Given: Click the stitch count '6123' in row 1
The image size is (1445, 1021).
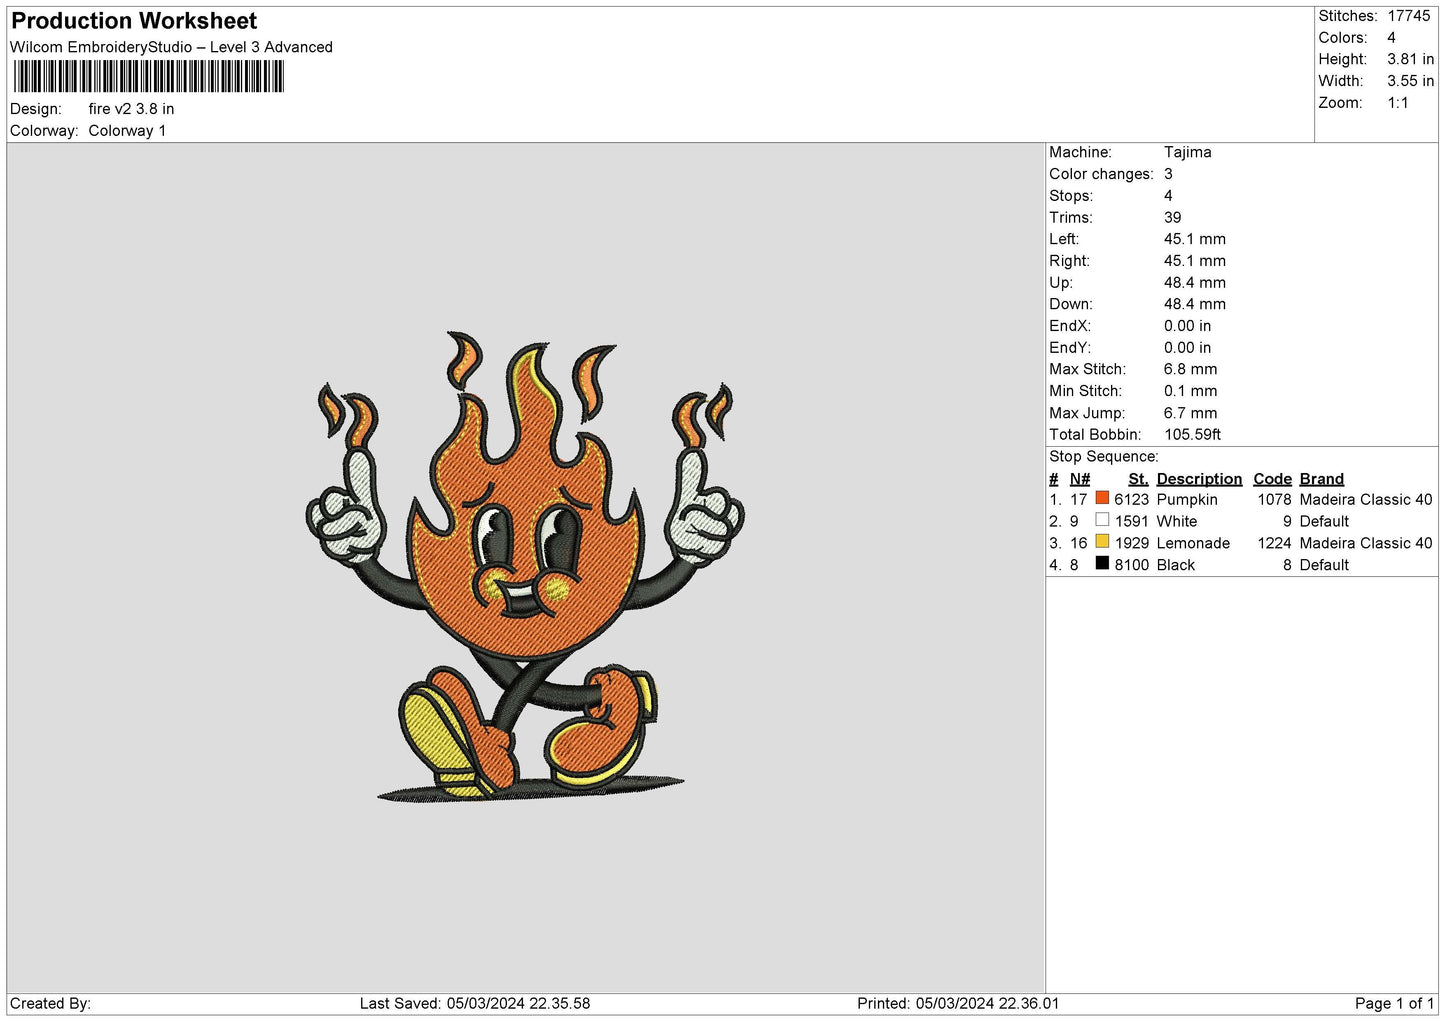Looking at the screenshot, I should pos(1131,499).
